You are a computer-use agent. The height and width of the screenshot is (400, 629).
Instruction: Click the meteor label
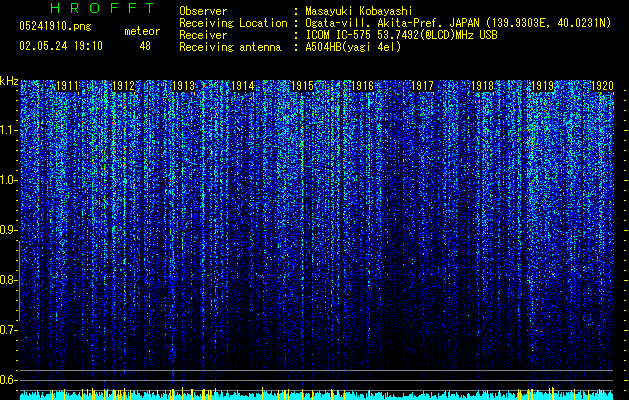[x=142, y=31]
